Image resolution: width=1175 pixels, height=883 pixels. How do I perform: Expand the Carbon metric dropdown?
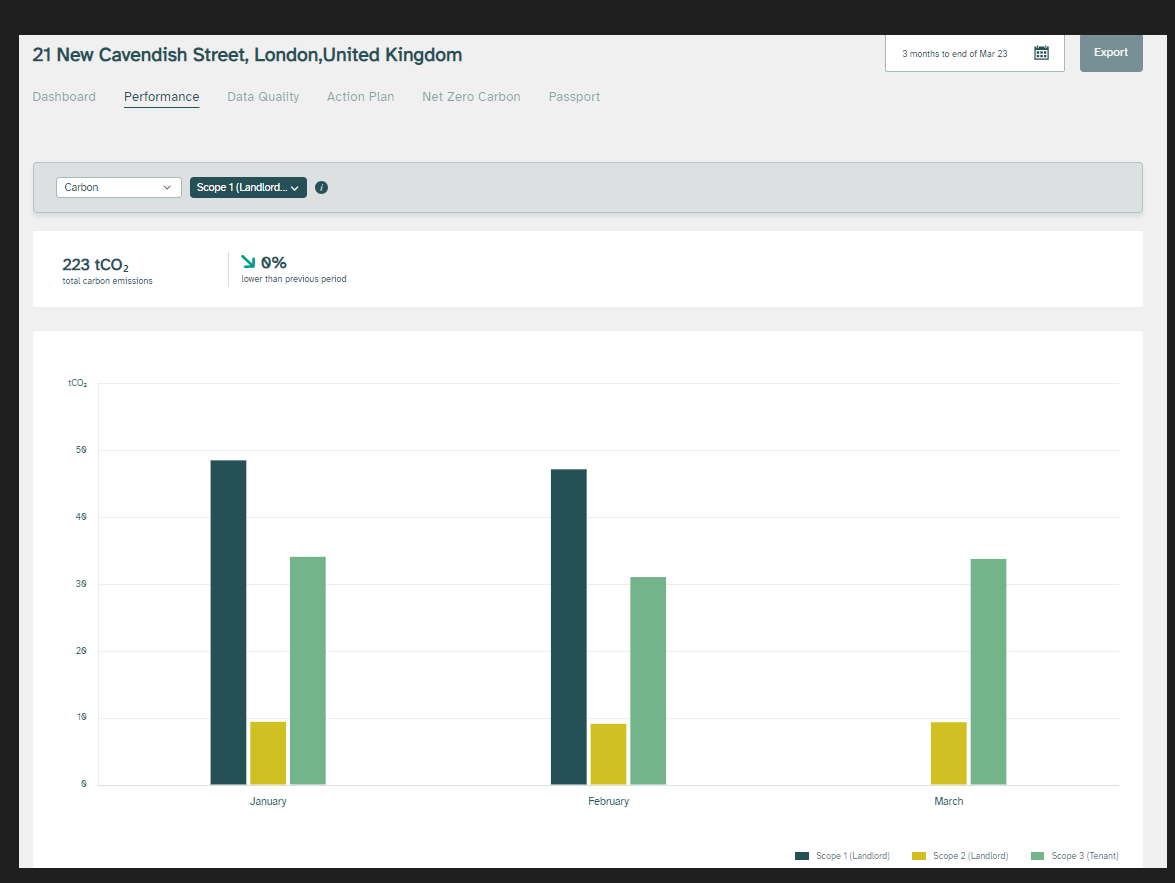(x=118, y=187)
